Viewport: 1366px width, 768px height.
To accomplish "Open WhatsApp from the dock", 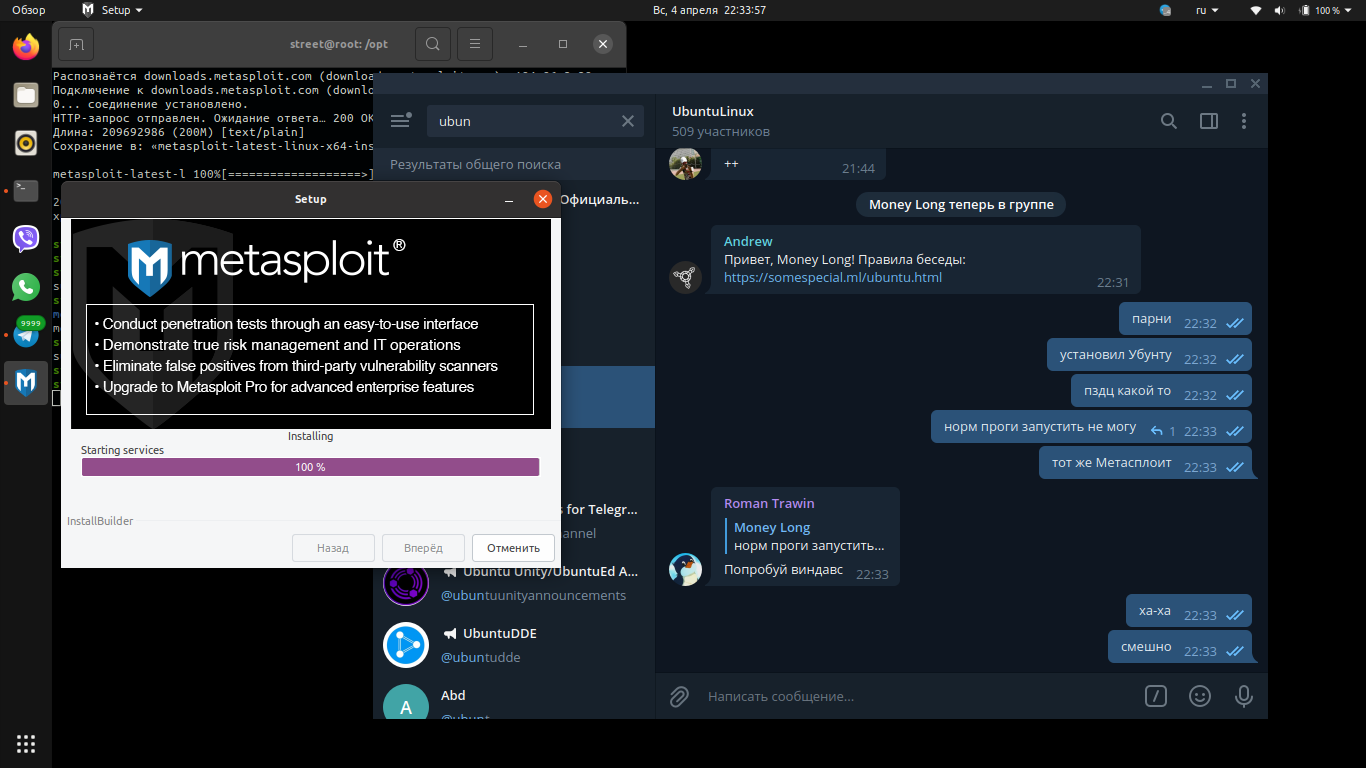I will click(x=26, y=287).
